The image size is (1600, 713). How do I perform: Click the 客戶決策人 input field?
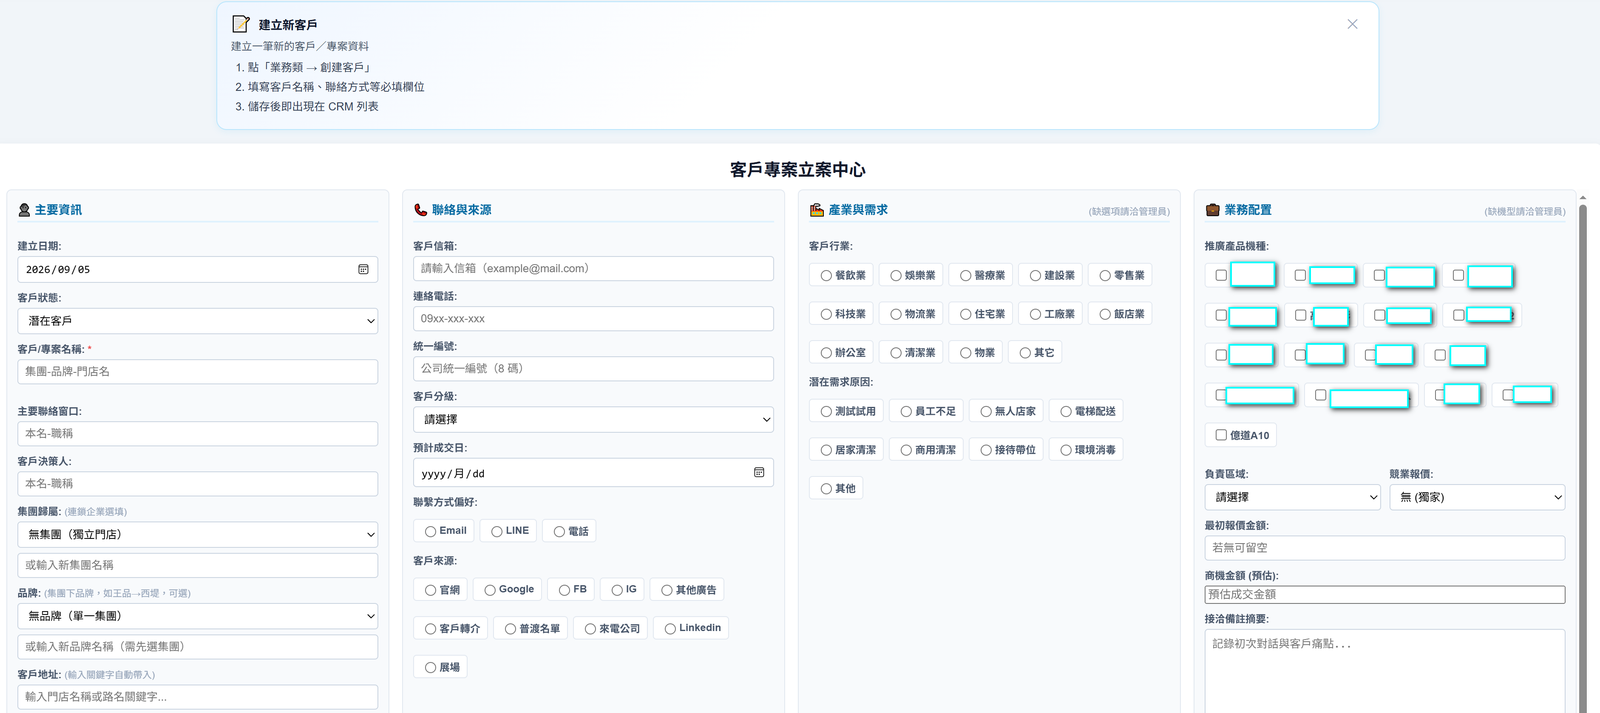pyautogui.click(x=198, y=484)
